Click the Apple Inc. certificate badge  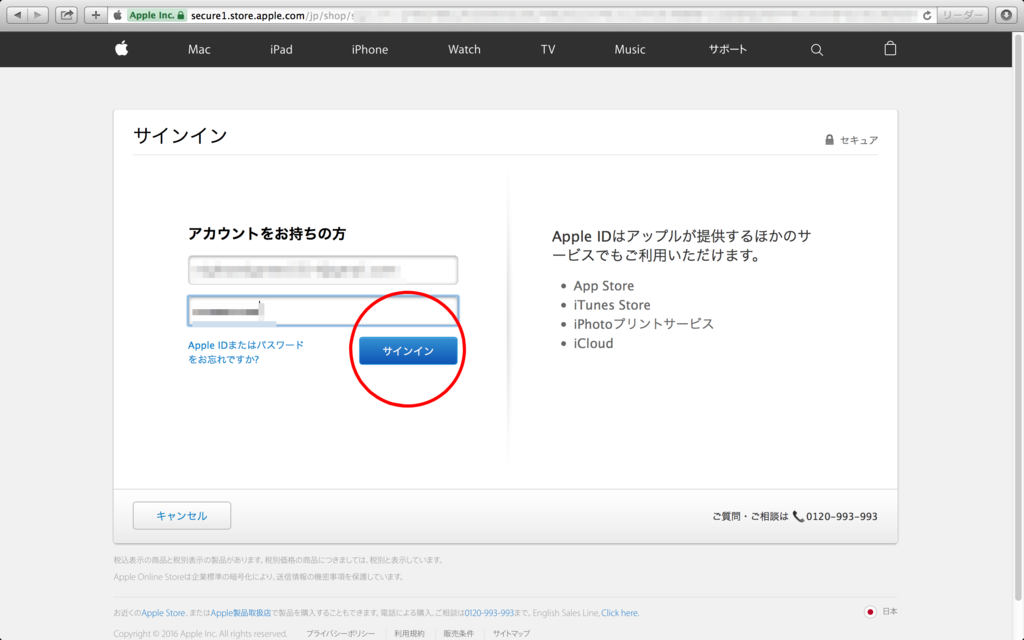(x=156, y=15)
